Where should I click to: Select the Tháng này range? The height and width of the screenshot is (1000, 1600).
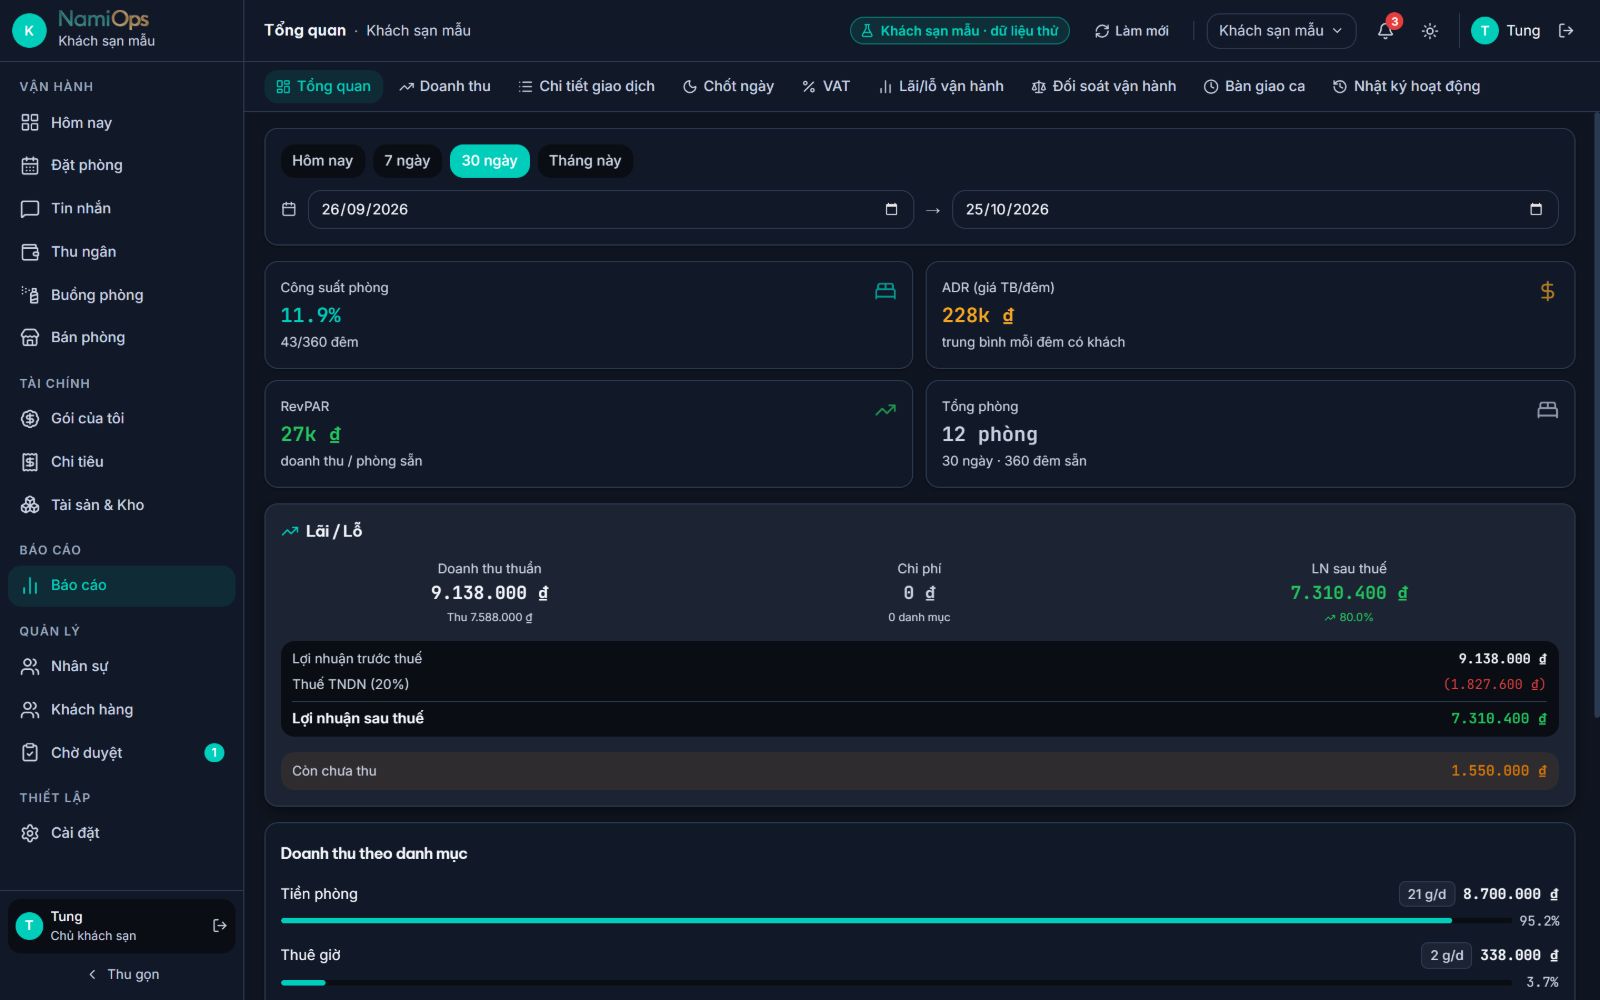(585, 161)
